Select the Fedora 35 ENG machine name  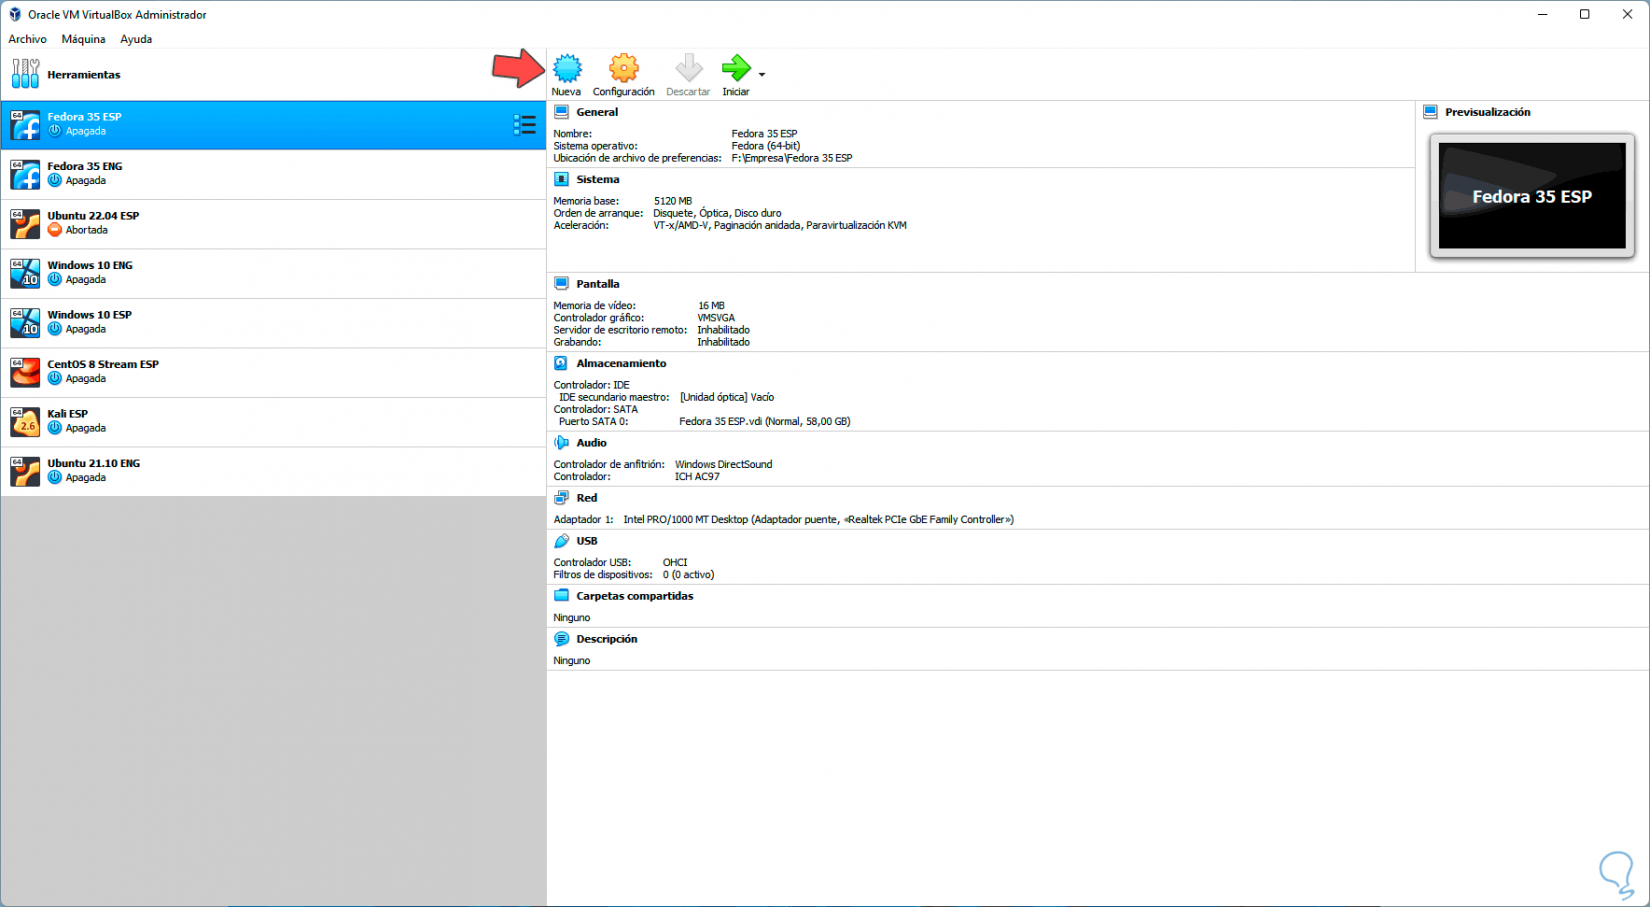85,167
